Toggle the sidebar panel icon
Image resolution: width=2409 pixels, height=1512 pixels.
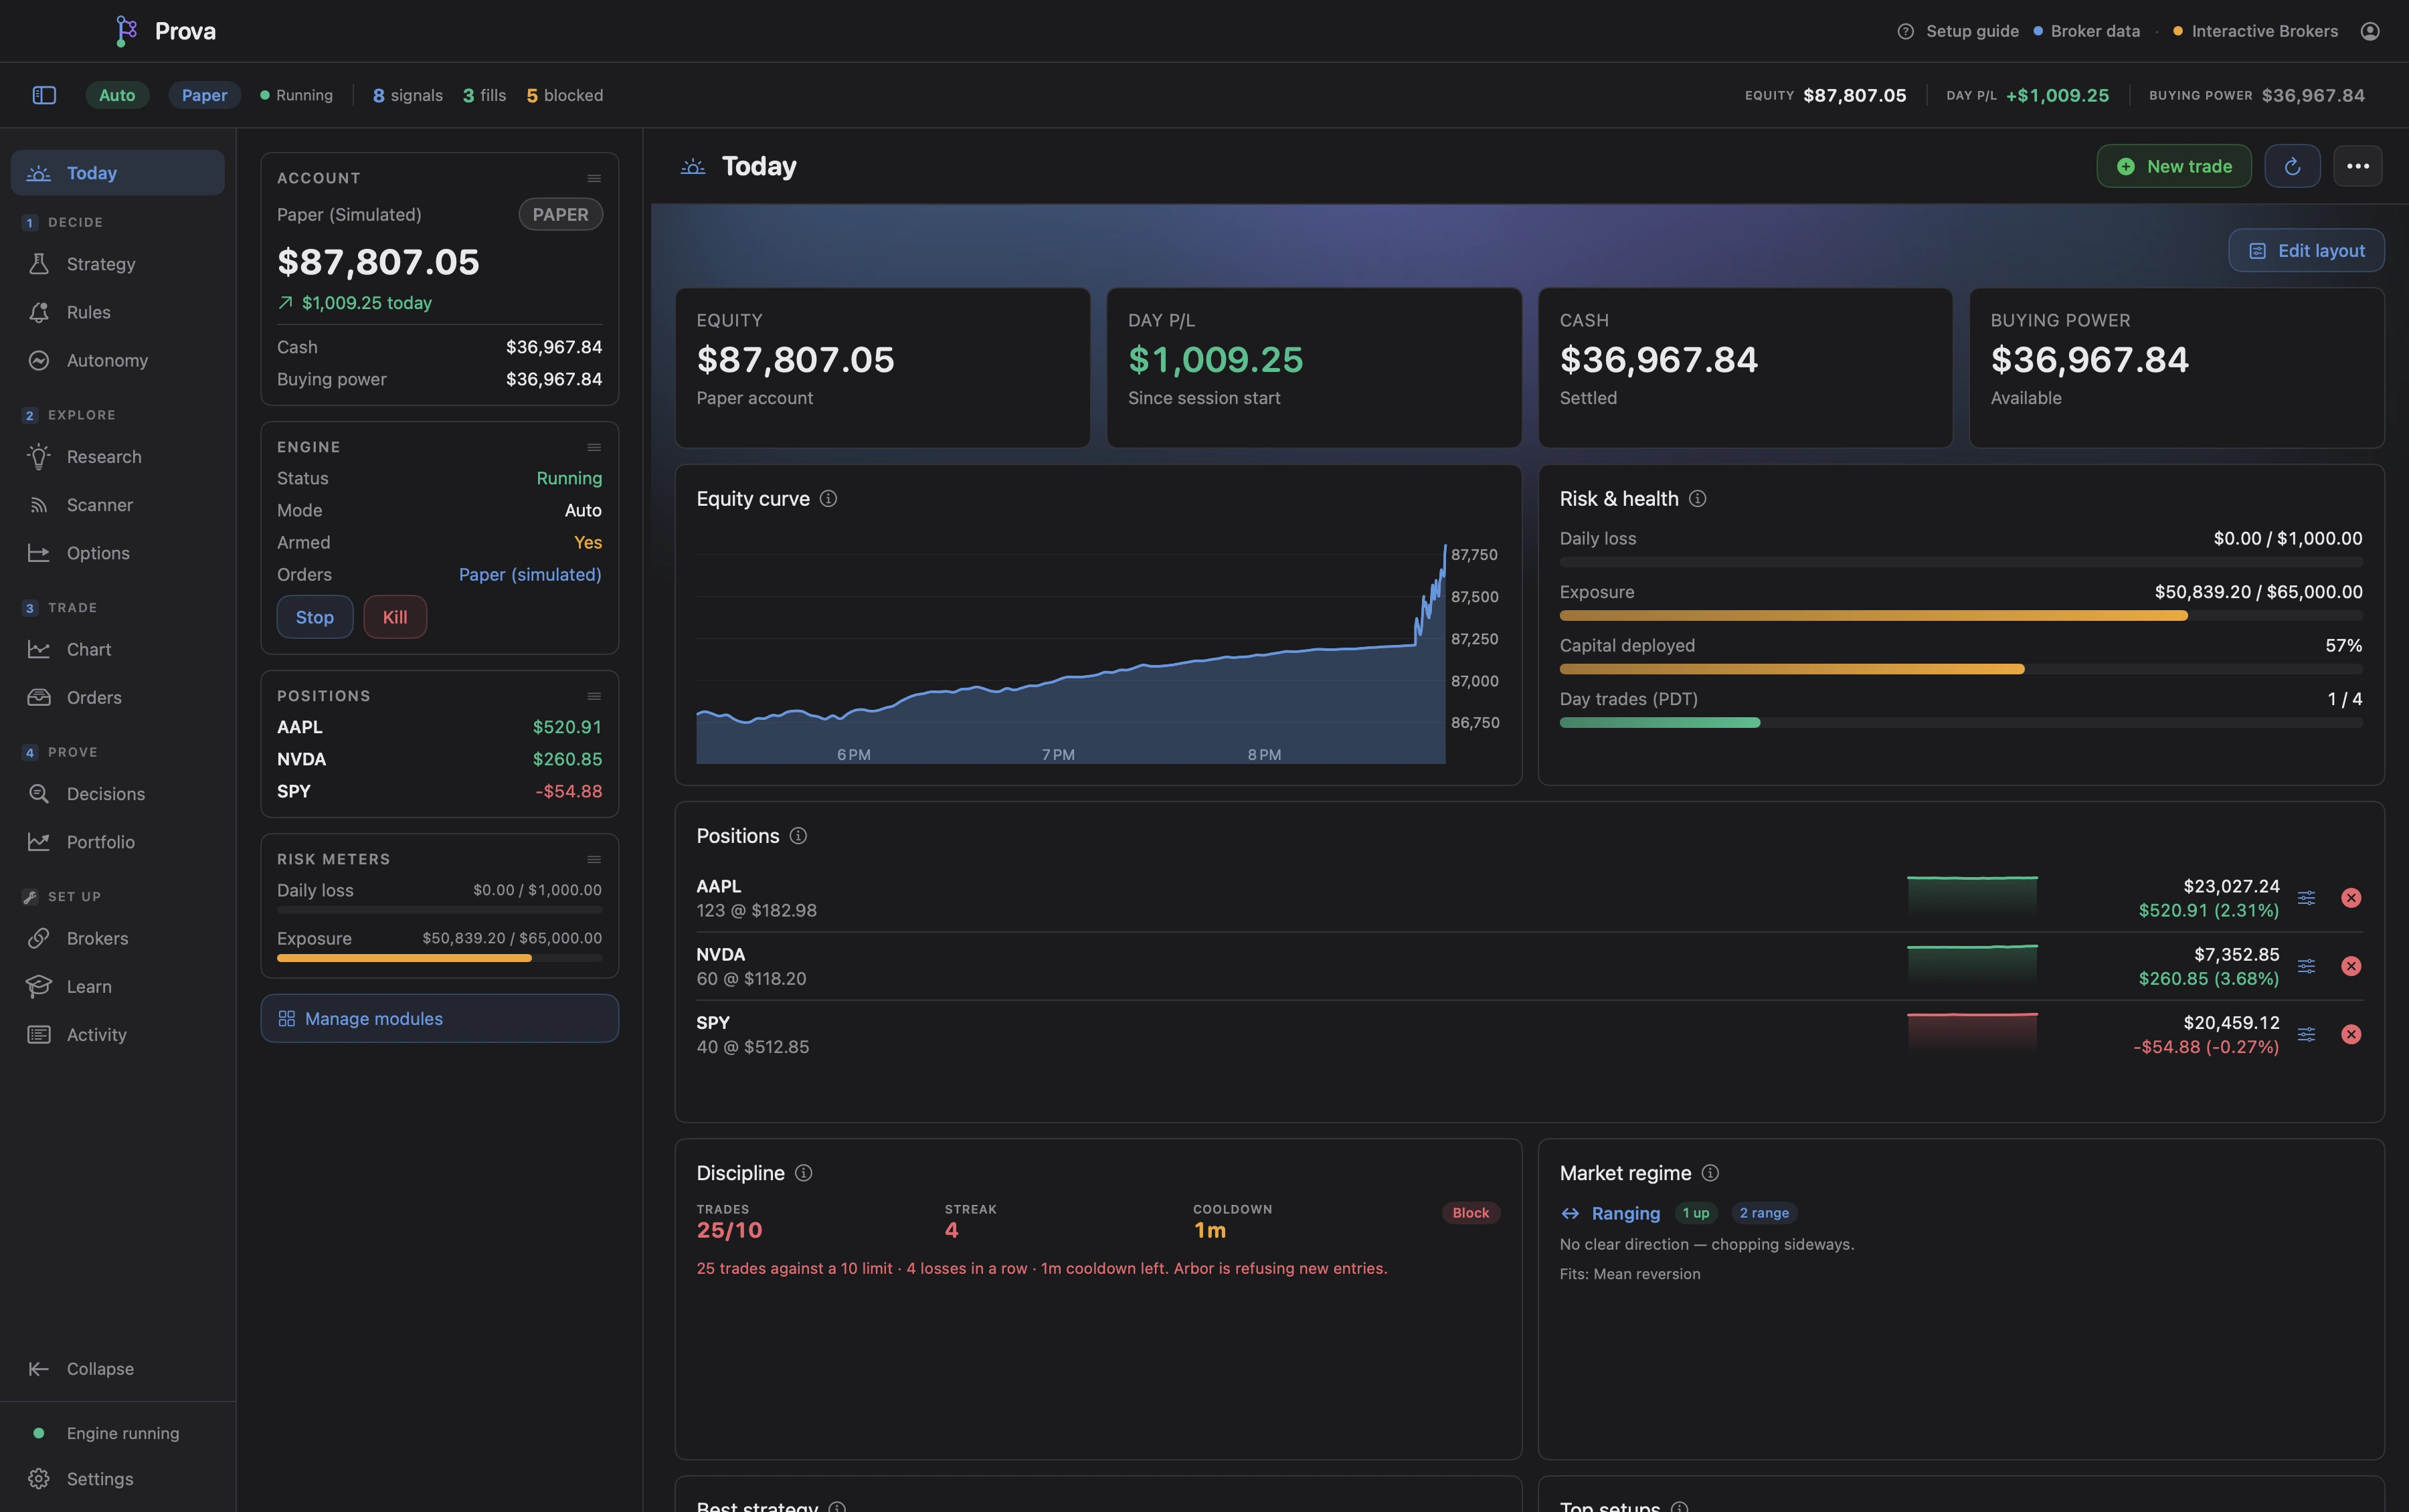click(x=44, y=95)
